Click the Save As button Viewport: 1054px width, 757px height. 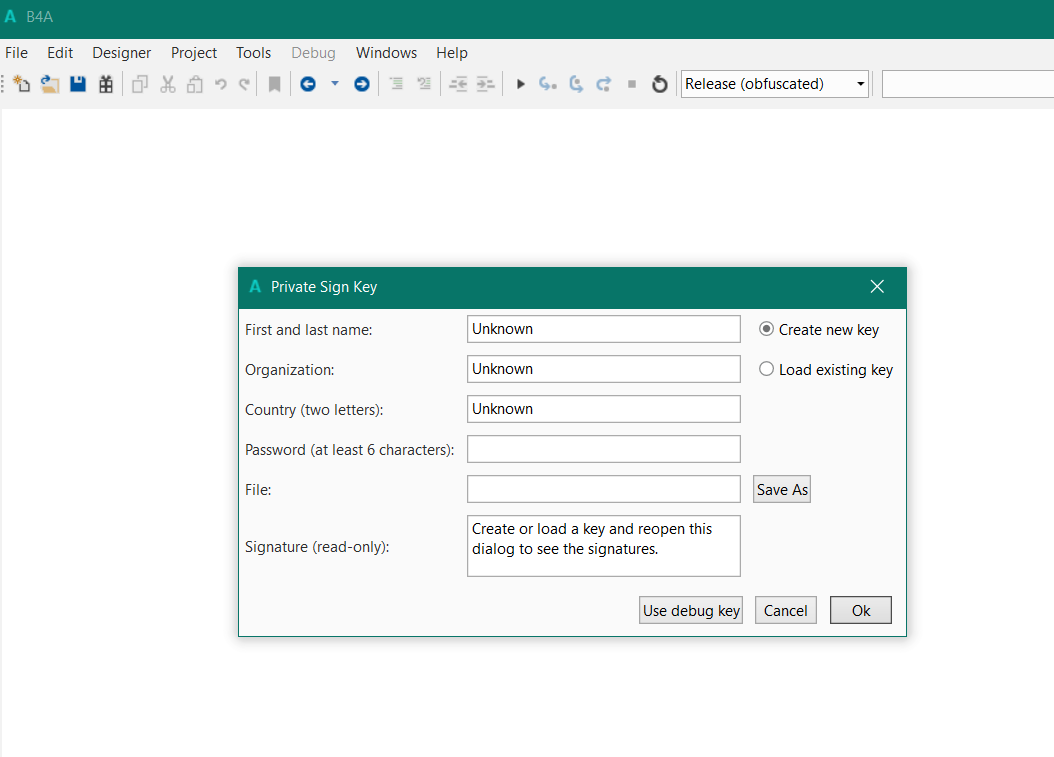point(782,489)
